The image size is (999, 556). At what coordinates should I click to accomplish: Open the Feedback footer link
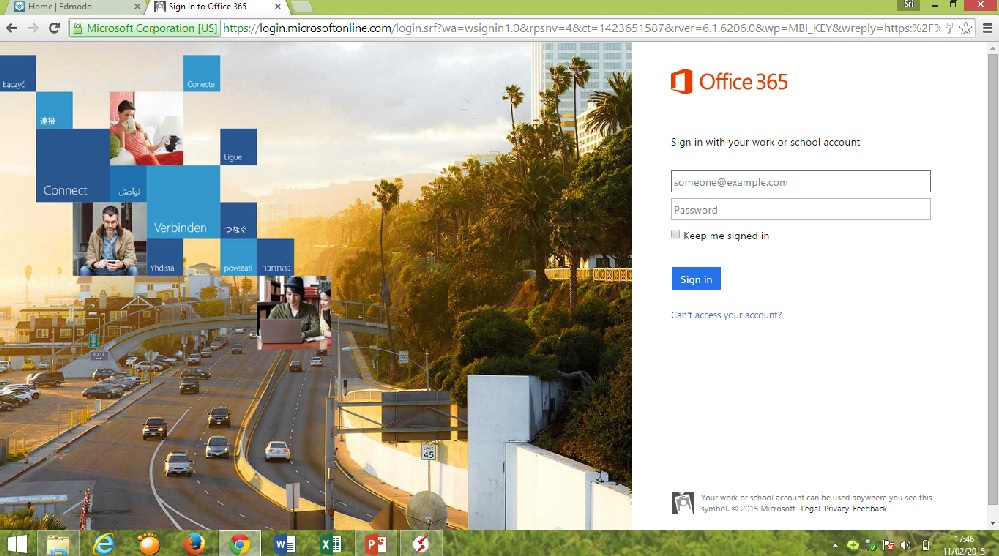[x=870, y=509]
